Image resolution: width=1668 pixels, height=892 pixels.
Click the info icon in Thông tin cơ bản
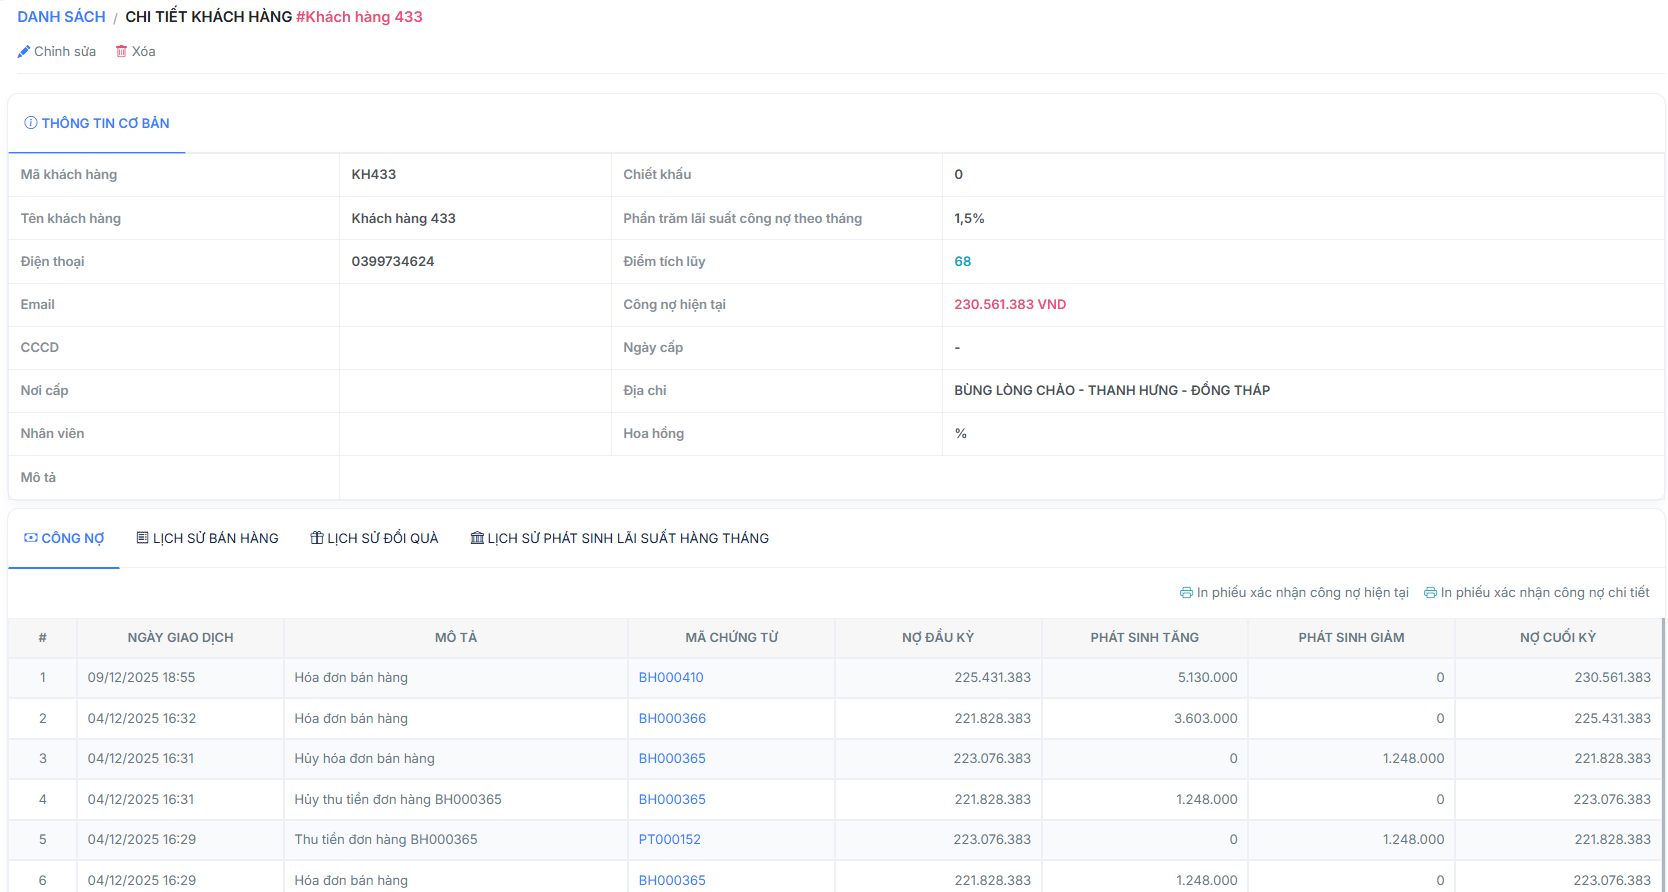pos(31,123)
